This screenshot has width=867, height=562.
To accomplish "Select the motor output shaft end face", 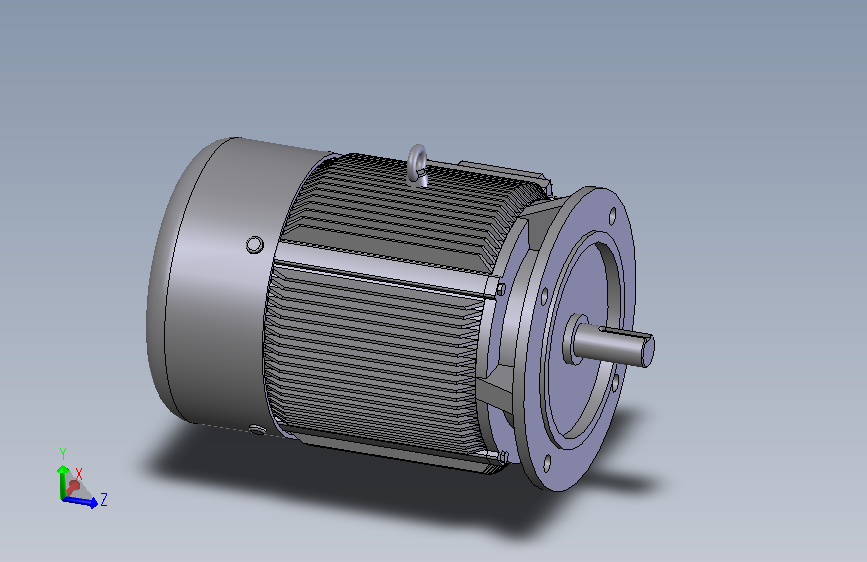I will 647,351.
